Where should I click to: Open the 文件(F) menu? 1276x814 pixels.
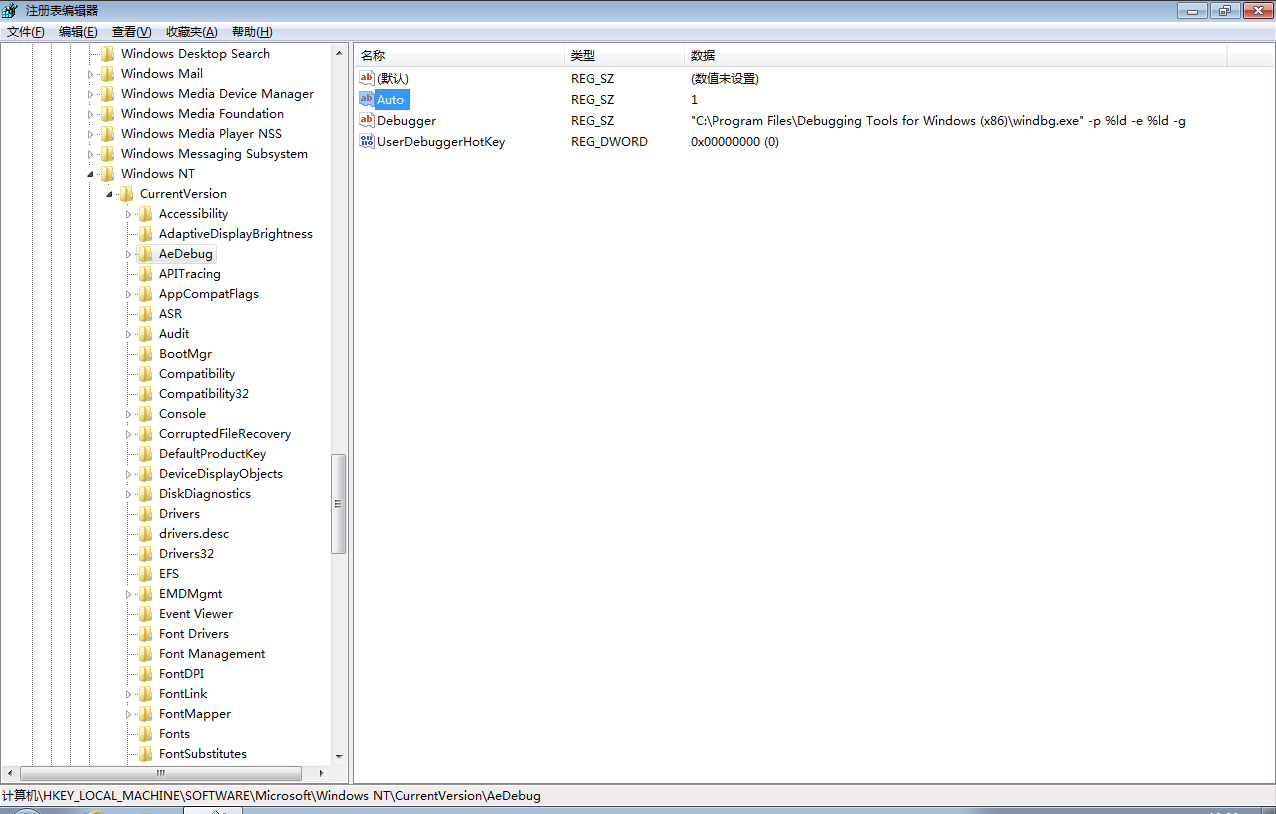pyautogui.click(x=26, y=32)
